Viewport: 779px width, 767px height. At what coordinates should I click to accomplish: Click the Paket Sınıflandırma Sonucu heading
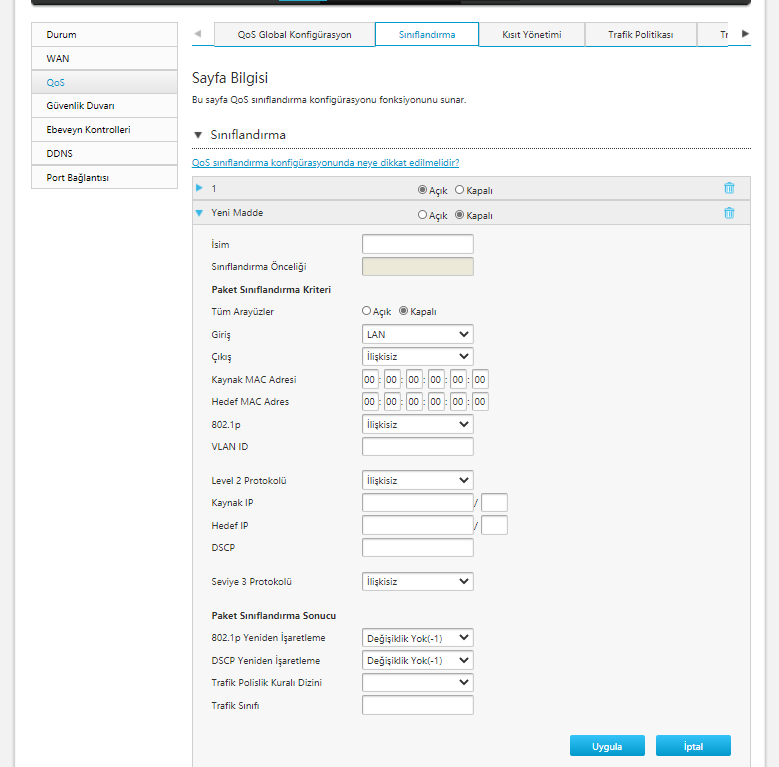[x=274, y=615]
